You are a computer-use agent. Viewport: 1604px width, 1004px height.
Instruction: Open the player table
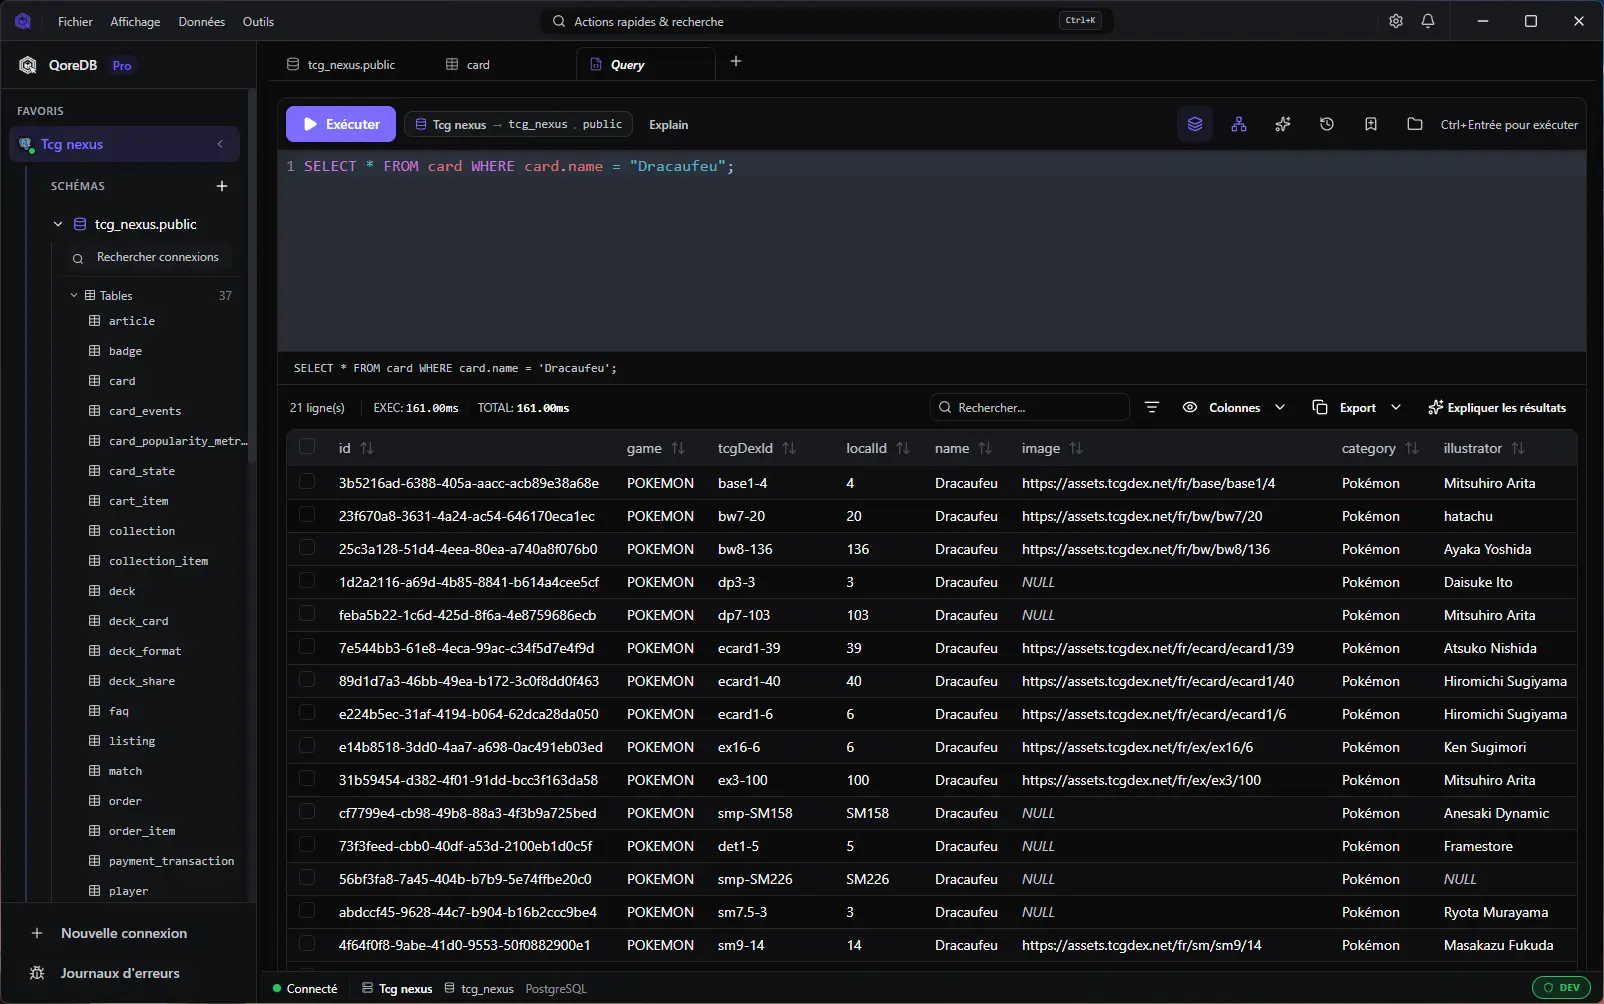coord(128,891)
